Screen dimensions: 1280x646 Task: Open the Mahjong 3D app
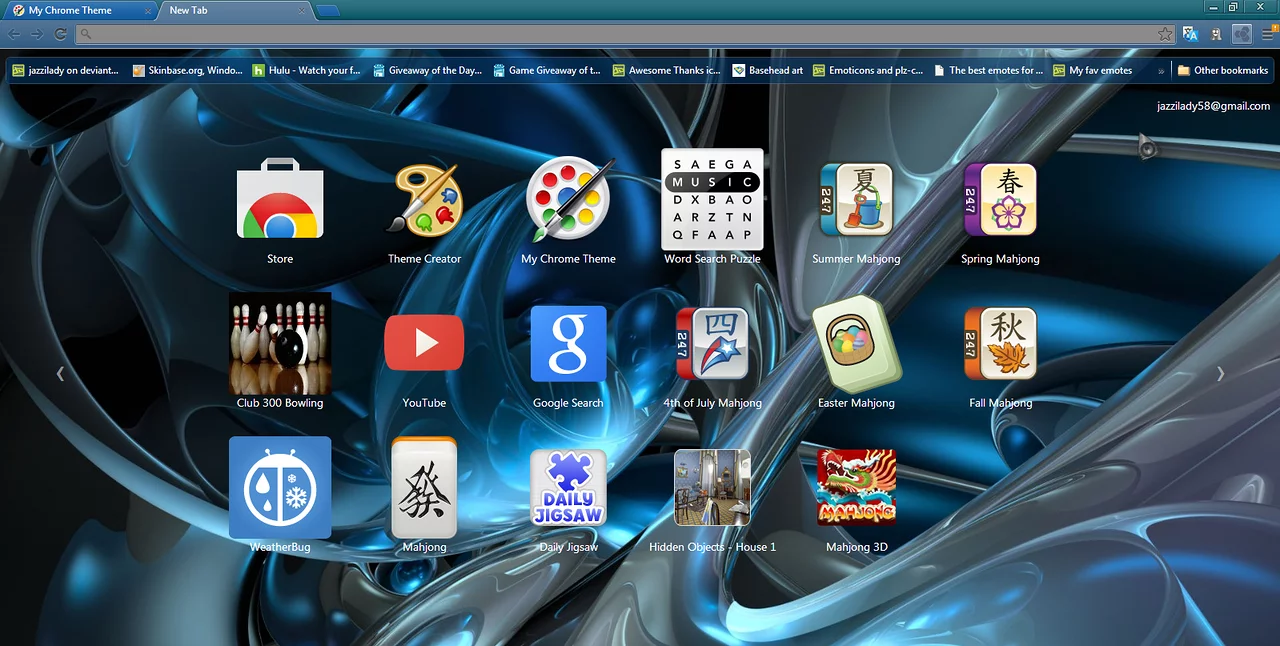pyautogui.click(x=856, y=487)
